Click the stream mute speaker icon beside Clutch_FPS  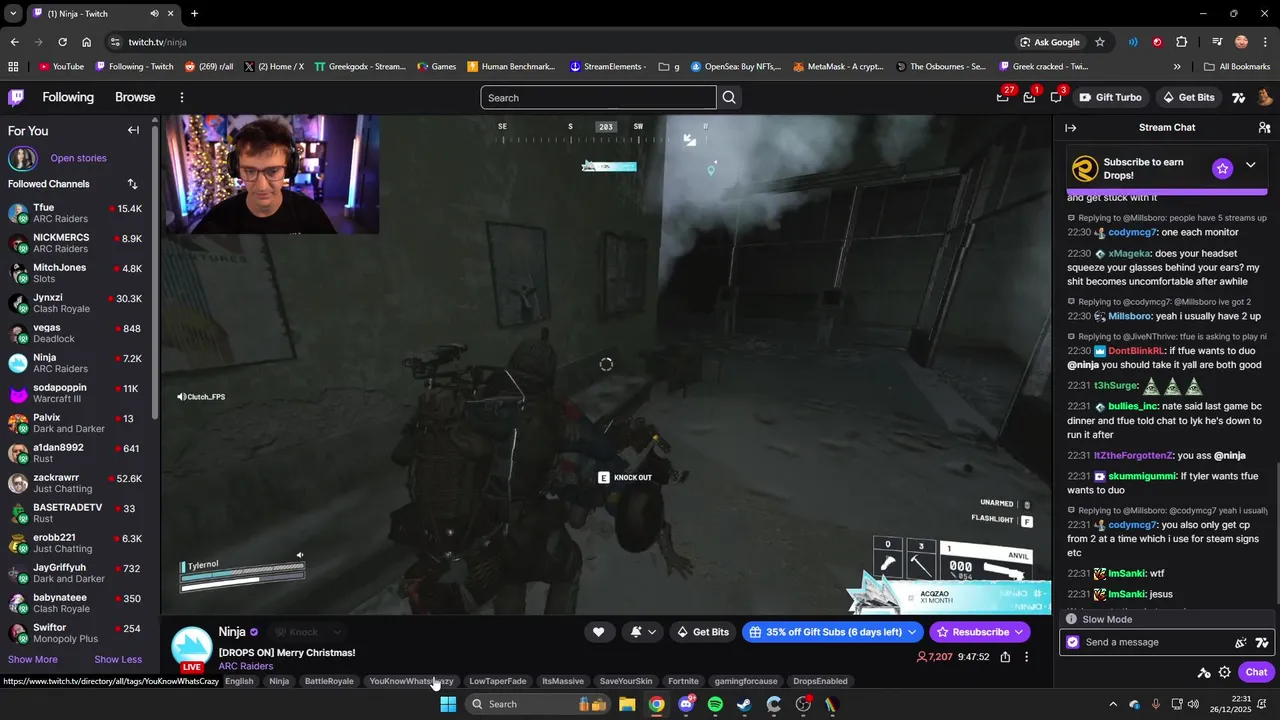tap(181, 397)
